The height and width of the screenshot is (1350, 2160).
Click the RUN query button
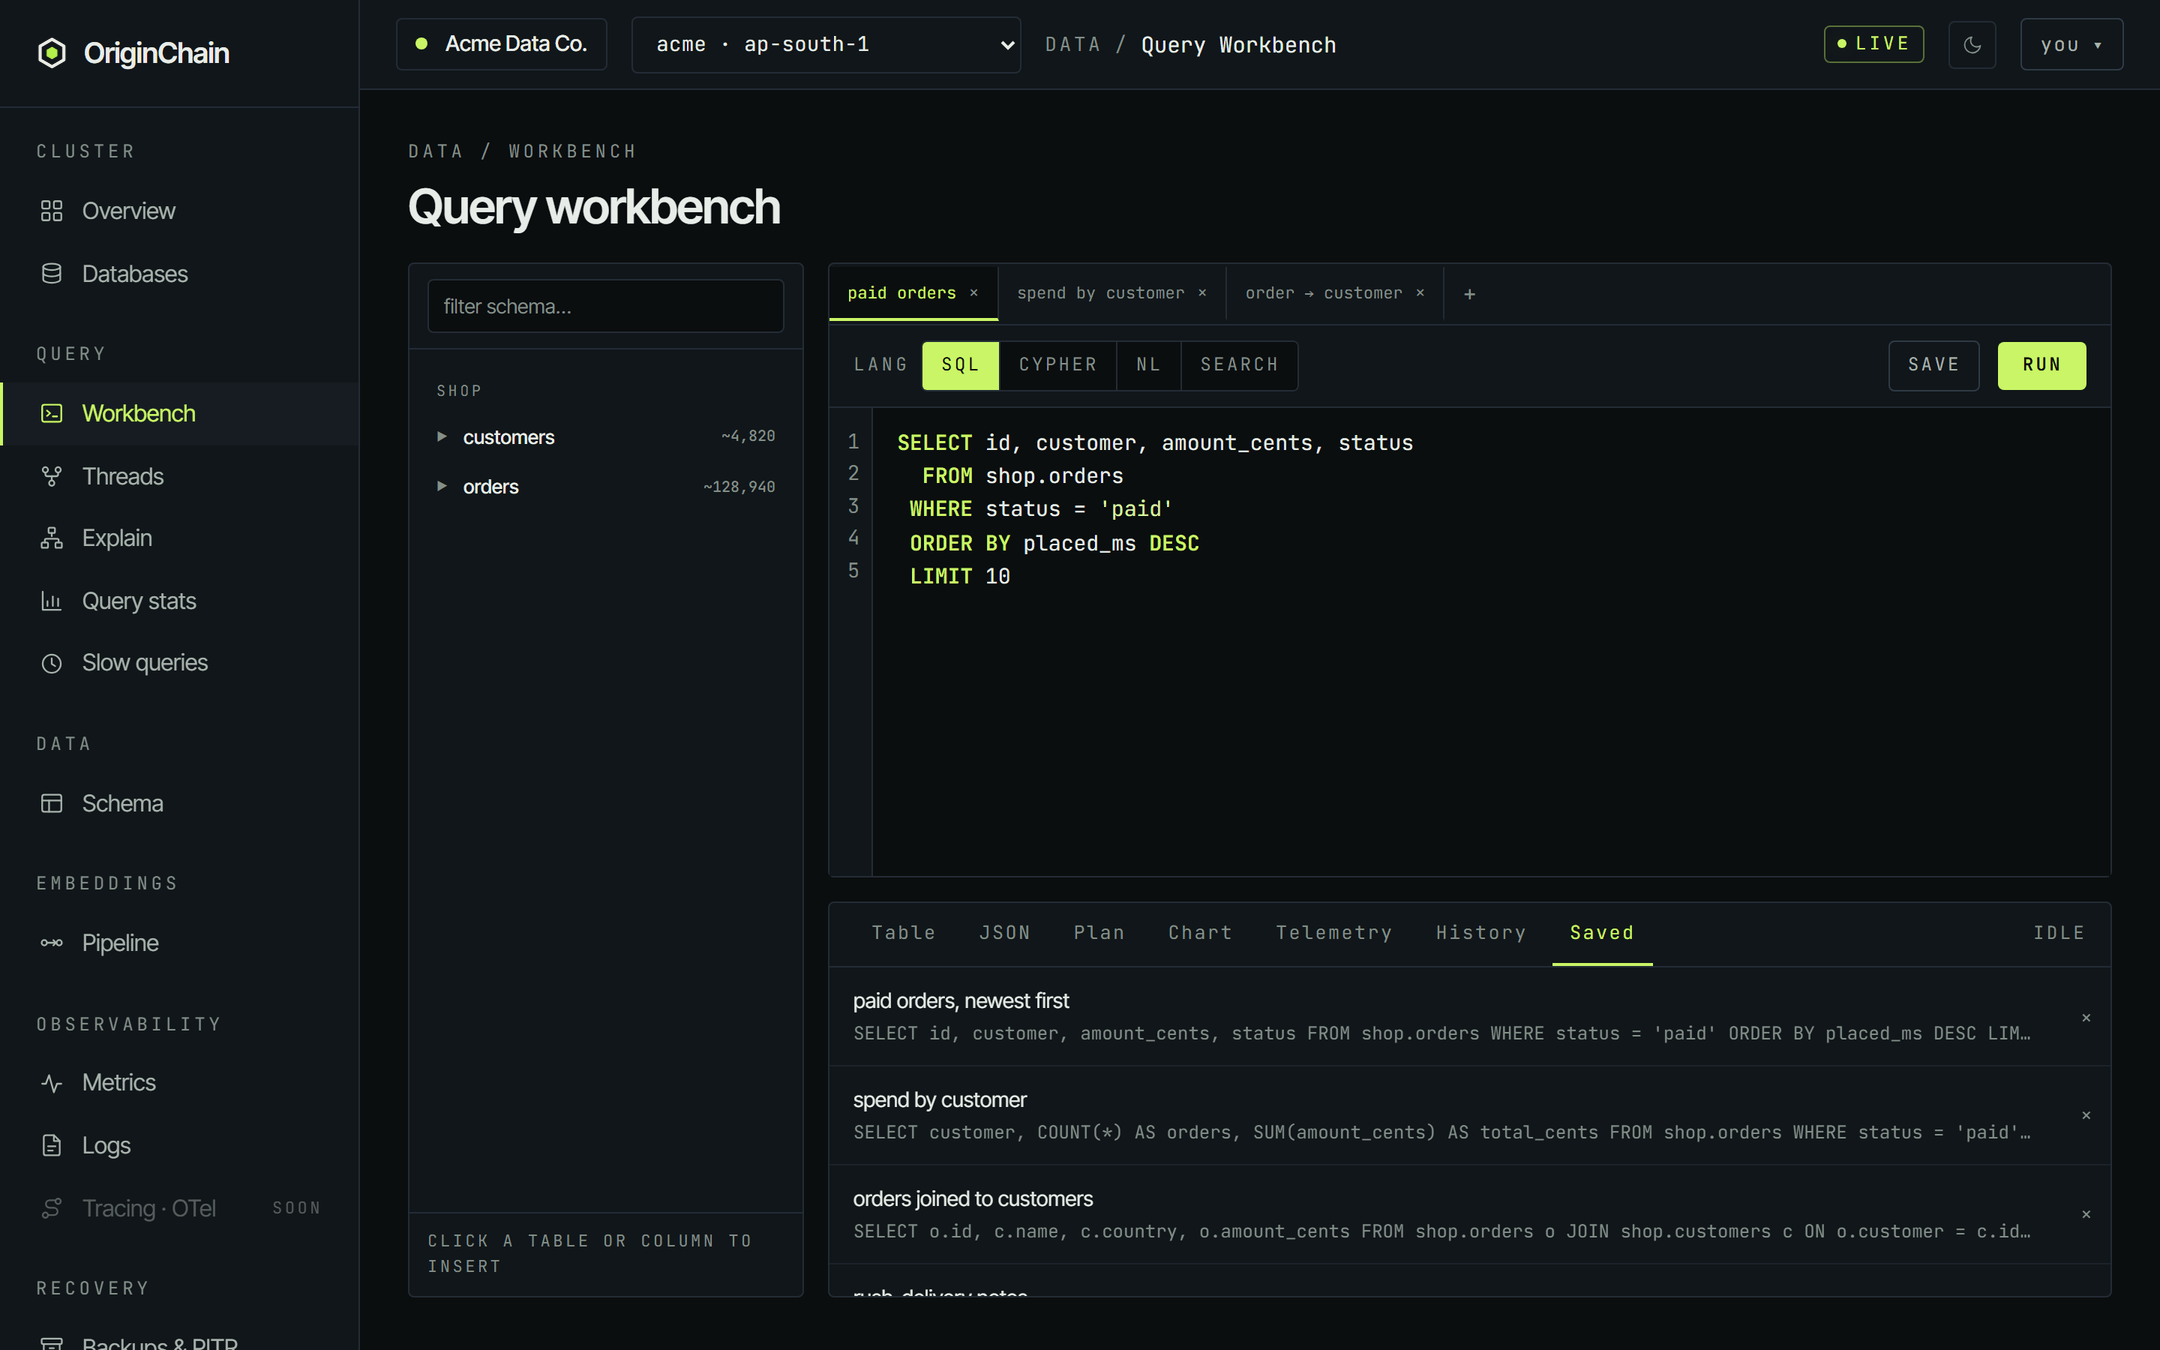(x=2041, y=365)
